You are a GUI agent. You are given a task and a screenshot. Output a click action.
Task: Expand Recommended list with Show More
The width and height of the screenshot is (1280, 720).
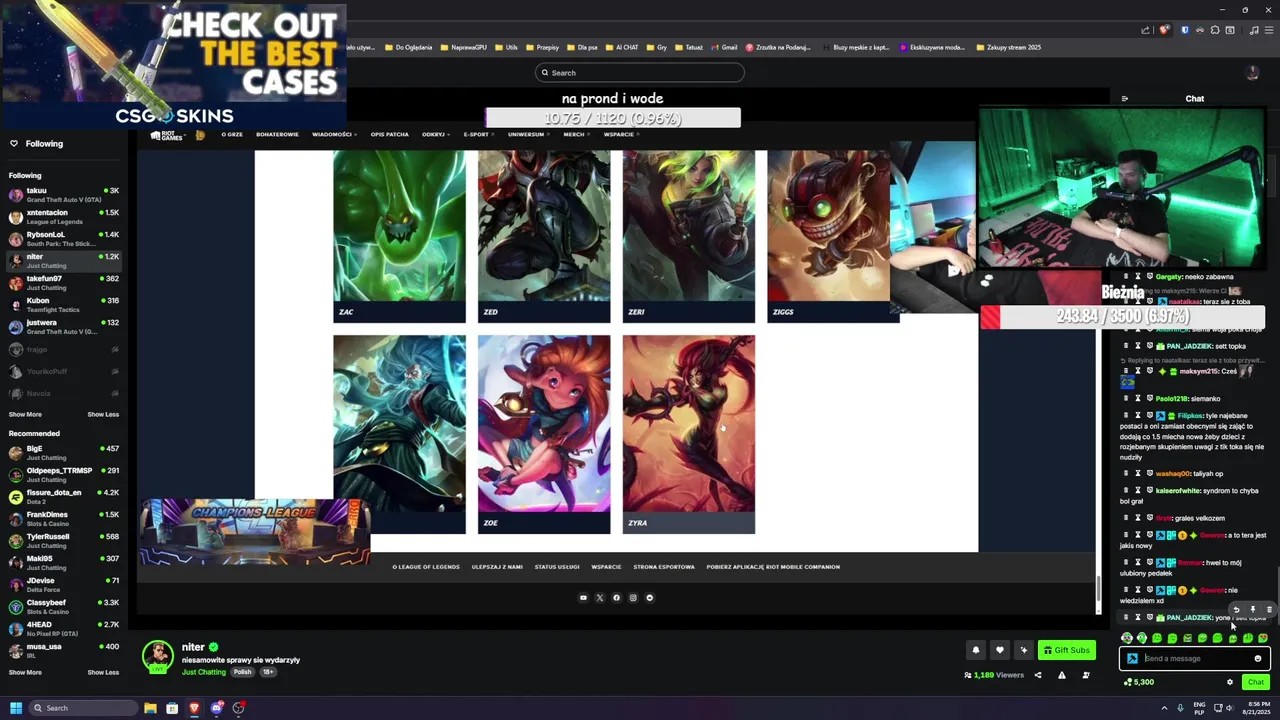click(25, 672)
